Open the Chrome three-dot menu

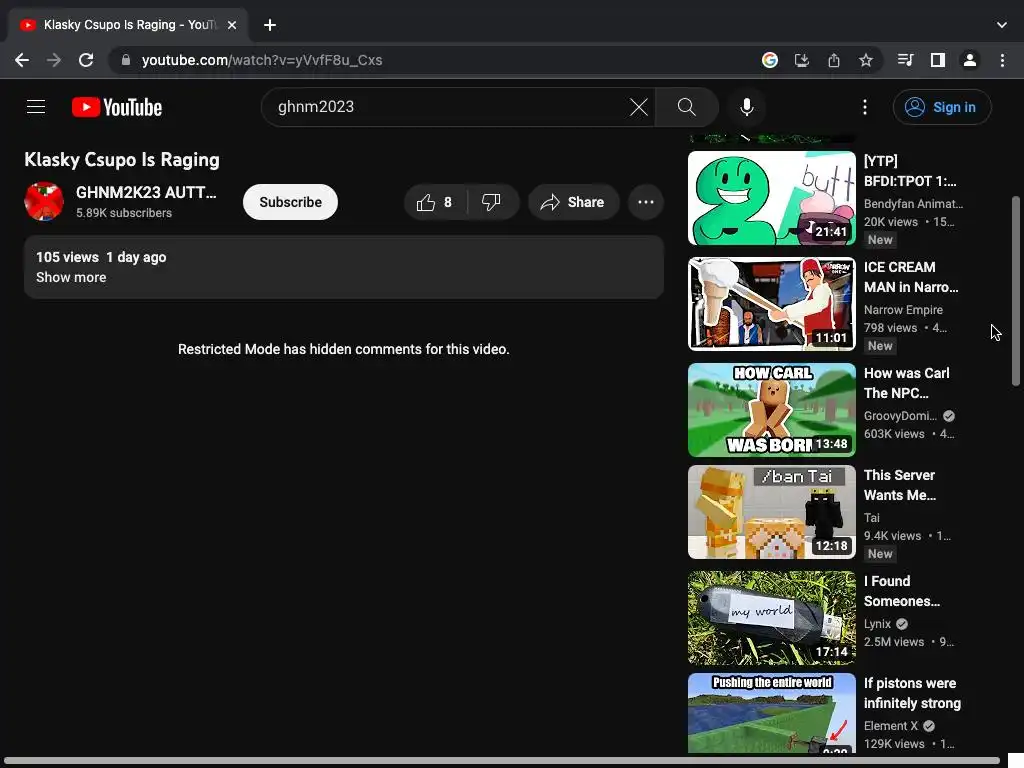coord(1002,60)
